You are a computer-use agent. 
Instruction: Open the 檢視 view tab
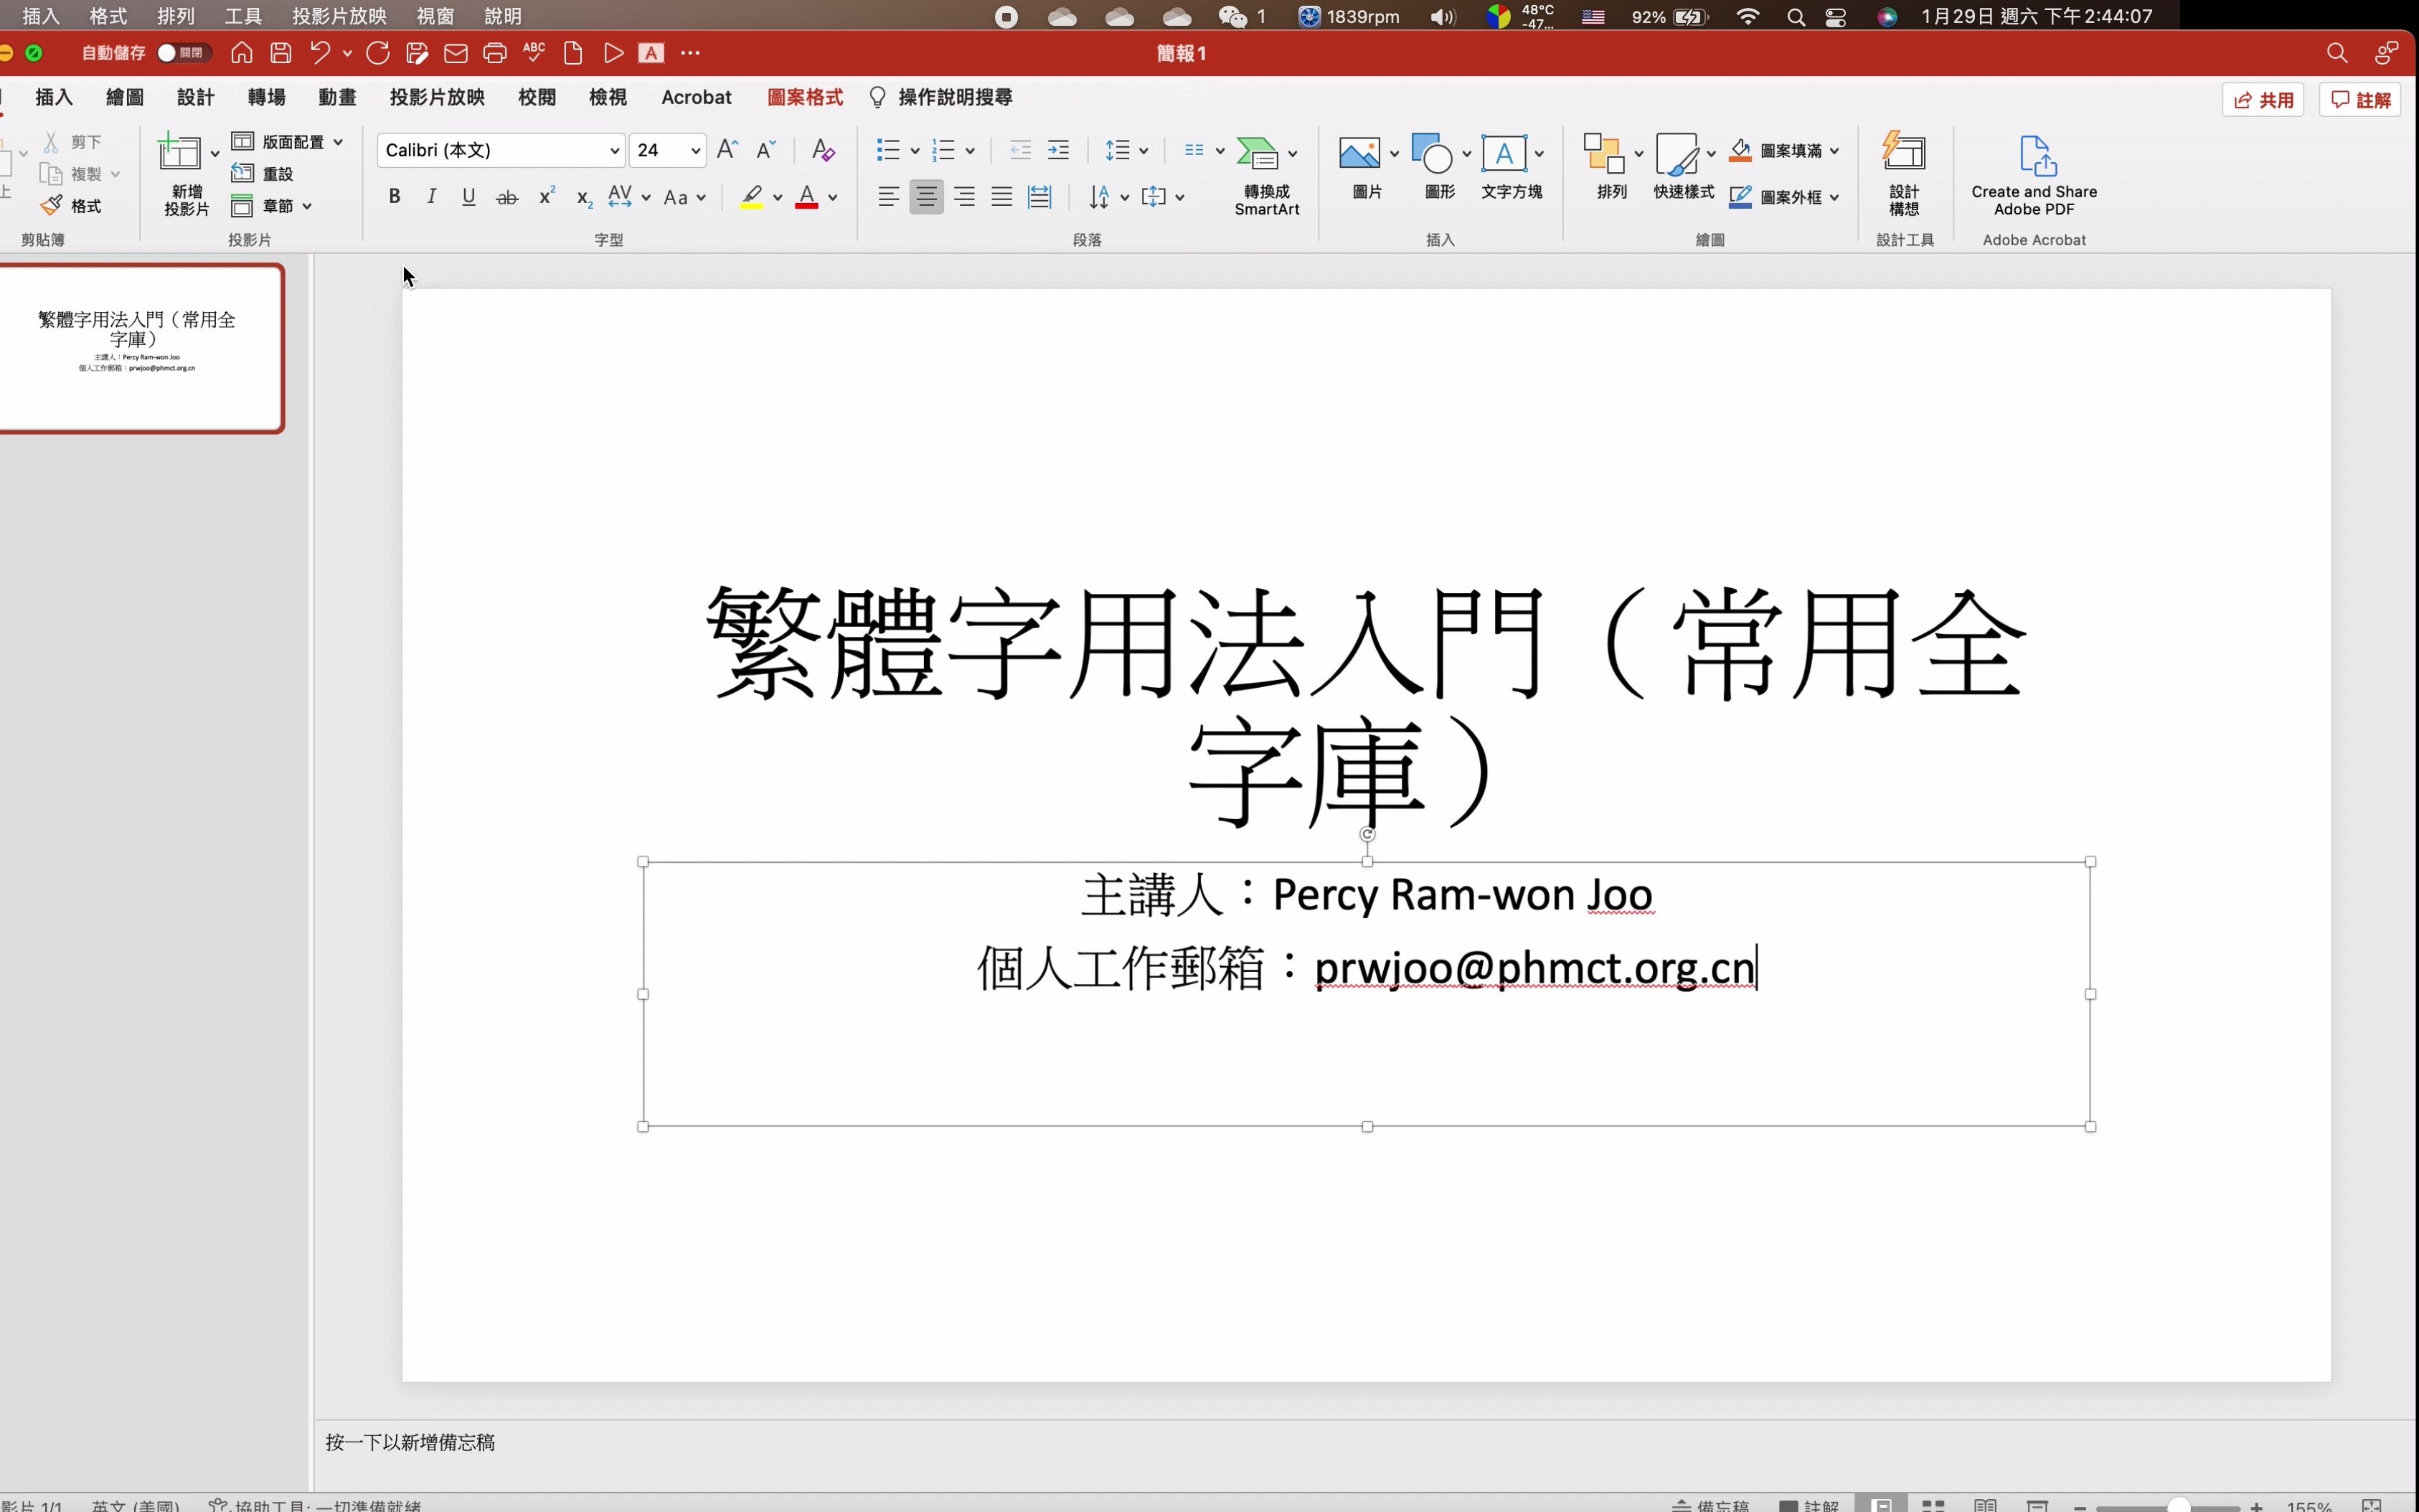(608, 97)
